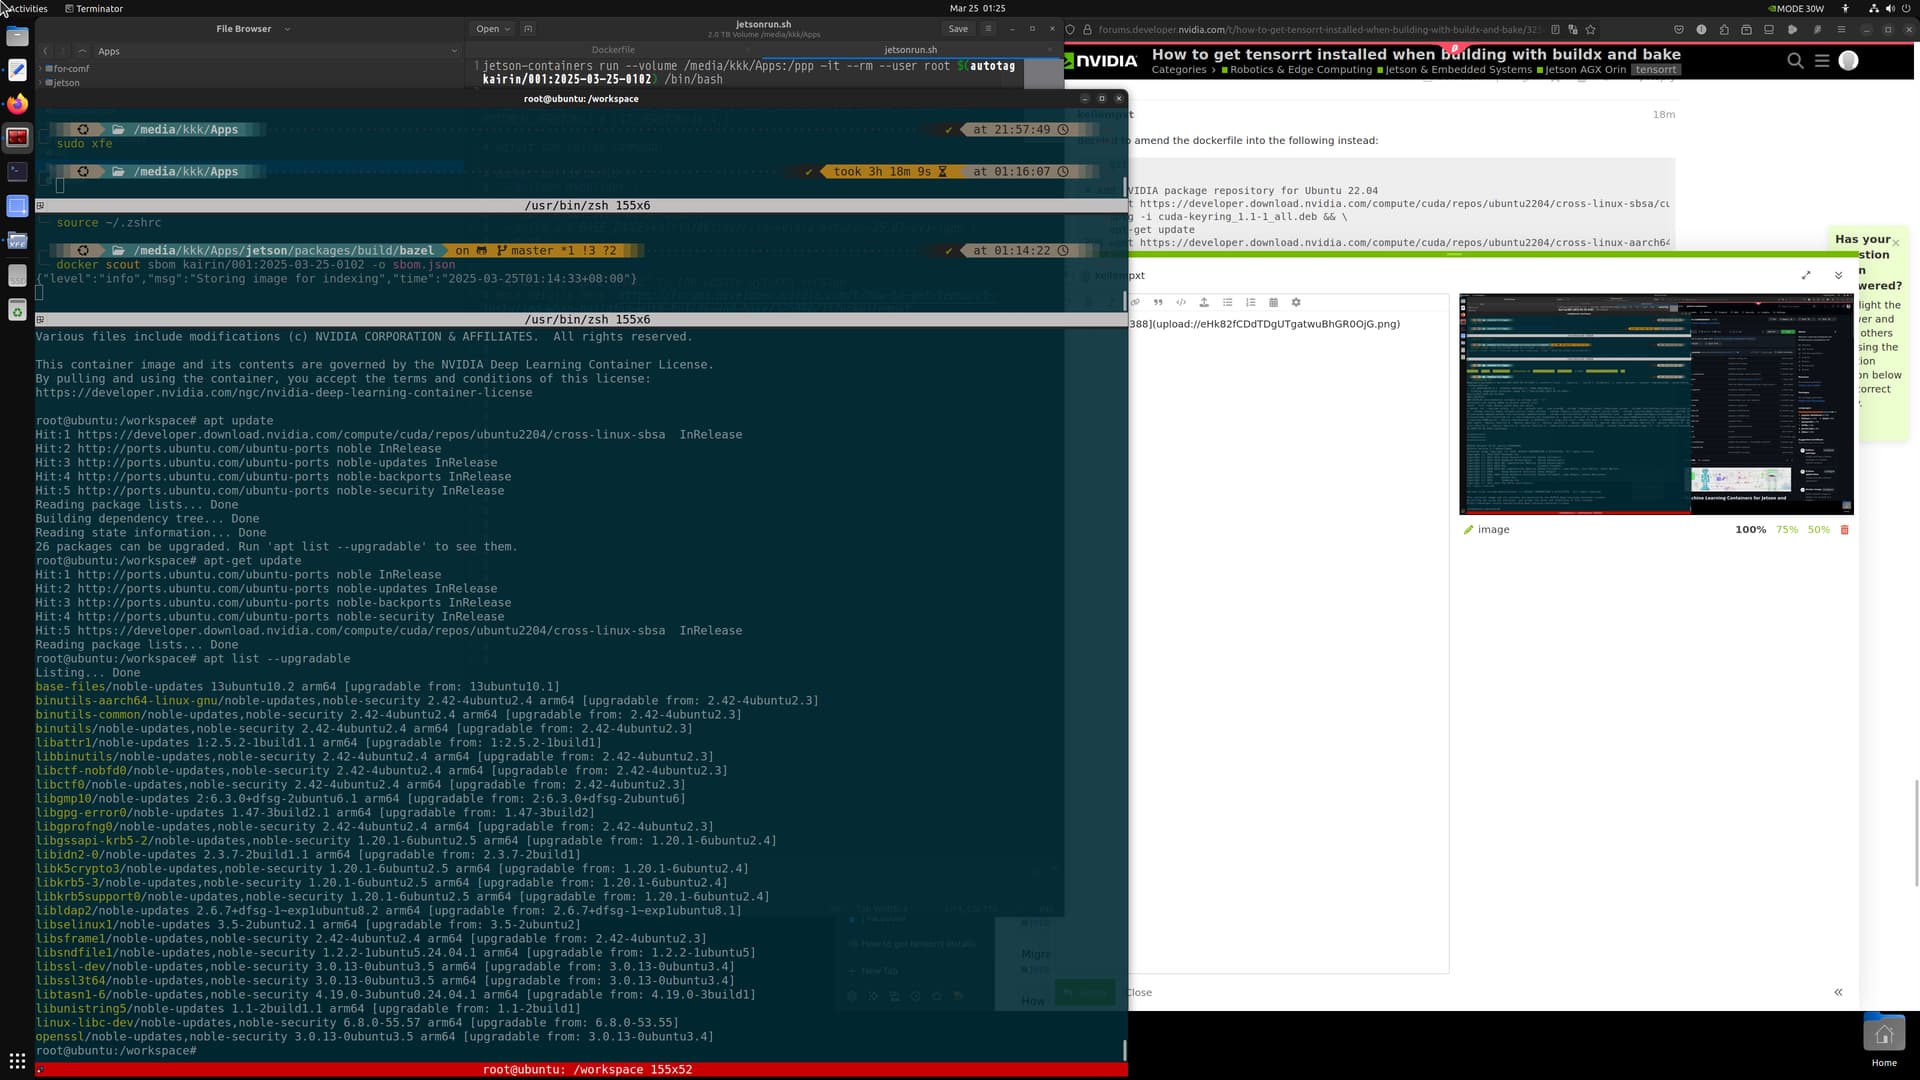Click the forum page scrollbar
This screenshot has height=1080, width=1920.
pyautogui.click(x=1916, y=832)
